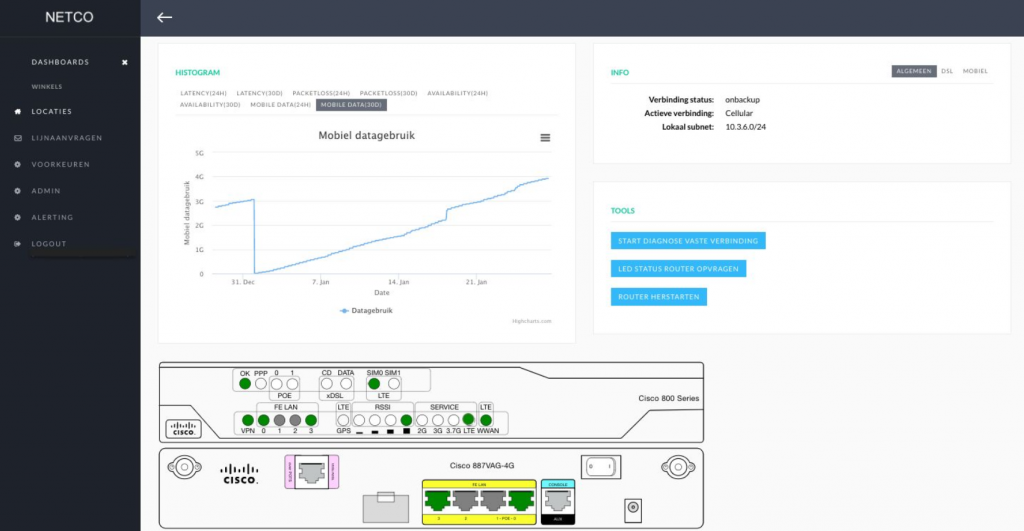Viewport: 1024px width, 531px height.
Task: Click the onbackup connection status value
Action: coord(742,100)
